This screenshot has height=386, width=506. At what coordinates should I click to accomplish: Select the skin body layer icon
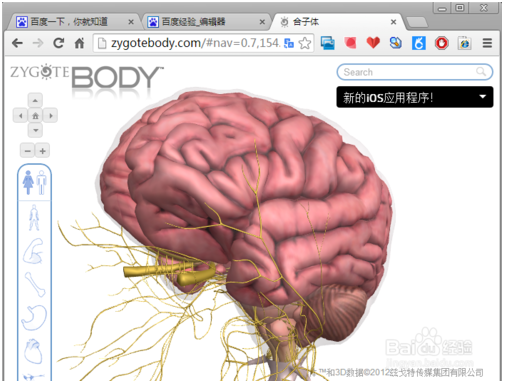(34, 218)
